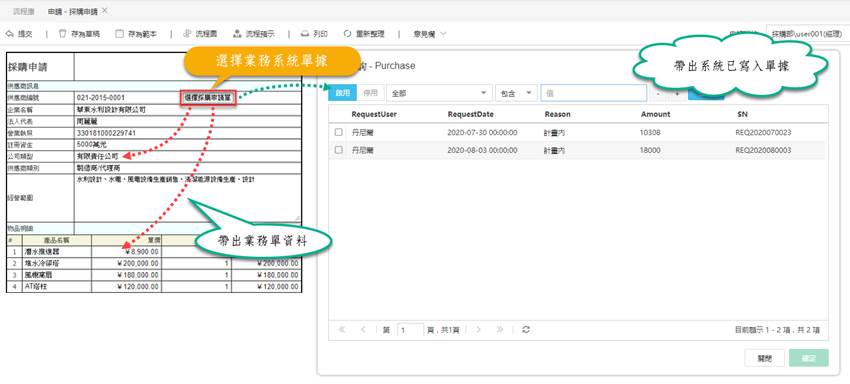Click the 提交 submit toolbar button
Screen dimensions: 850x384
[x=19, y=34]
